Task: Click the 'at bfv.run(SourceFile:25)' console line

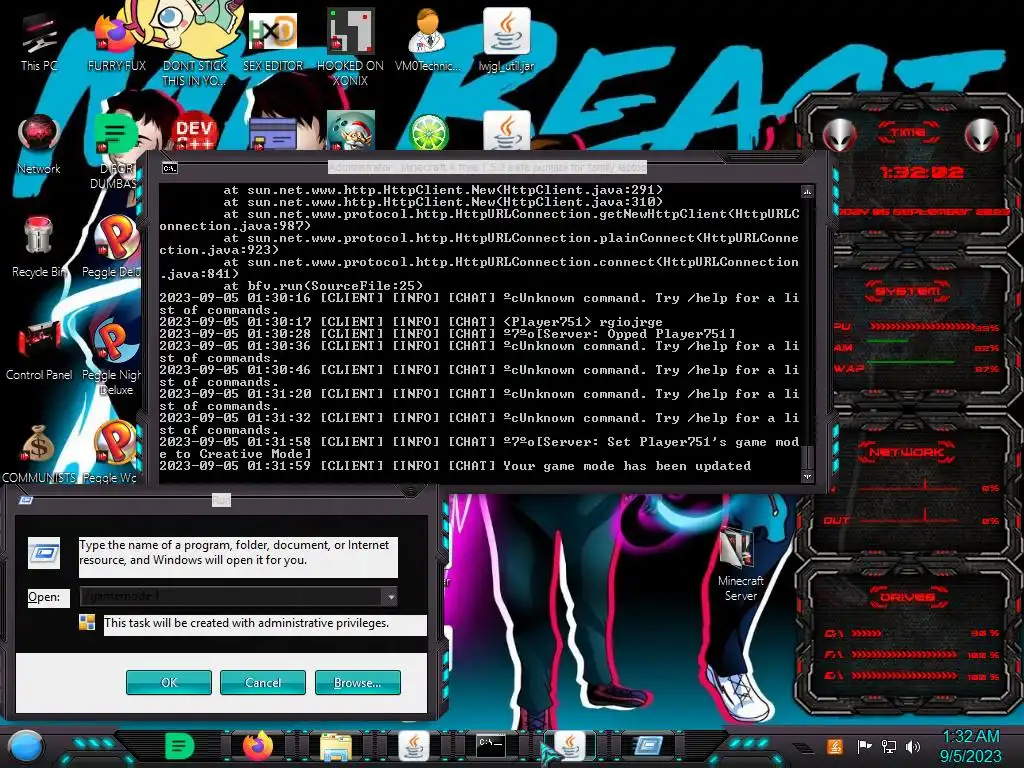Action: [x=323, y=285]
